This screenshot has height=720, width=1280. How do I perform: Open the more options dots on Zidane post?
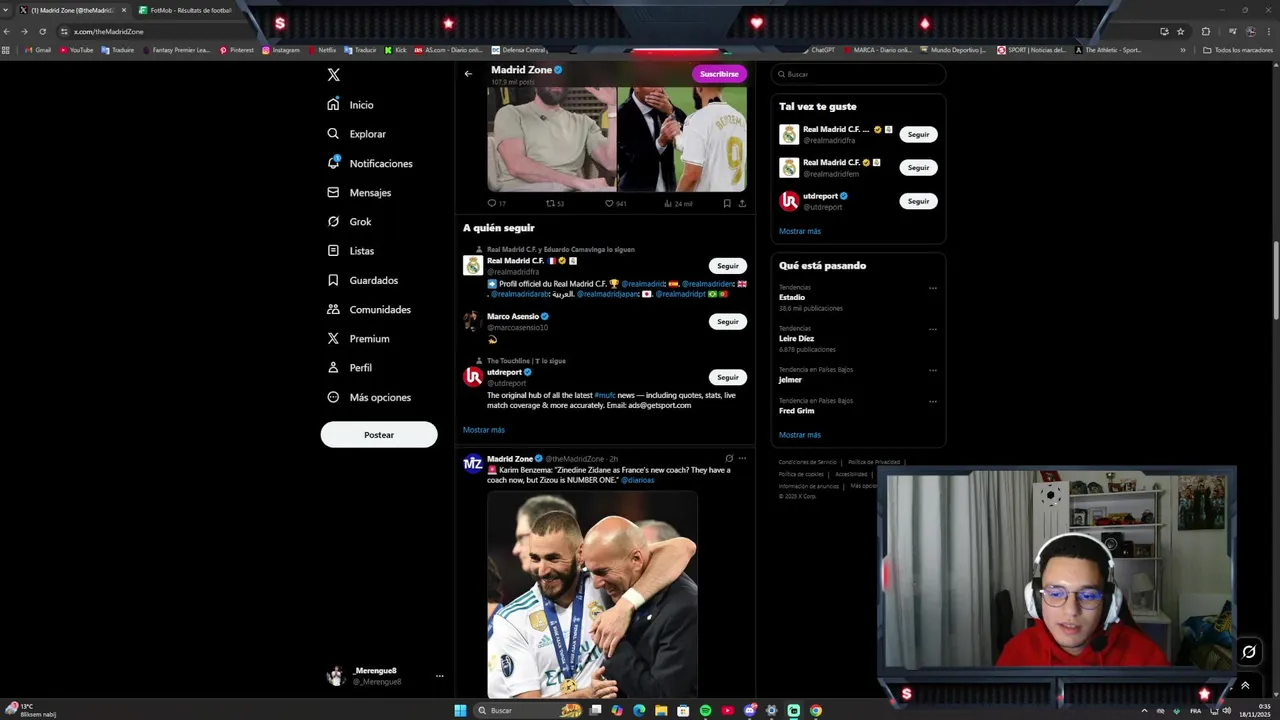click(x=742, y=458)
